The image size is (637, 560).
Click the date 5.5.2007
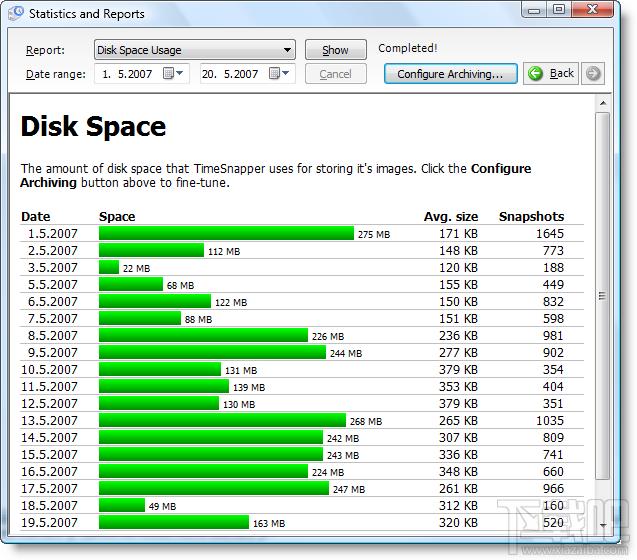point(52,284)
